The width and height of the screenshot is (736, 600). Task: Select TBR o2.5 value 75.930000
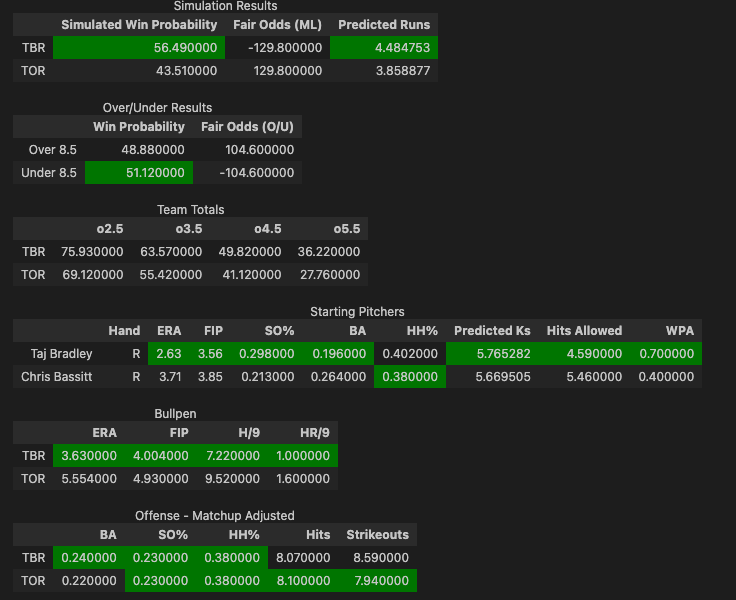pos(92,252)
